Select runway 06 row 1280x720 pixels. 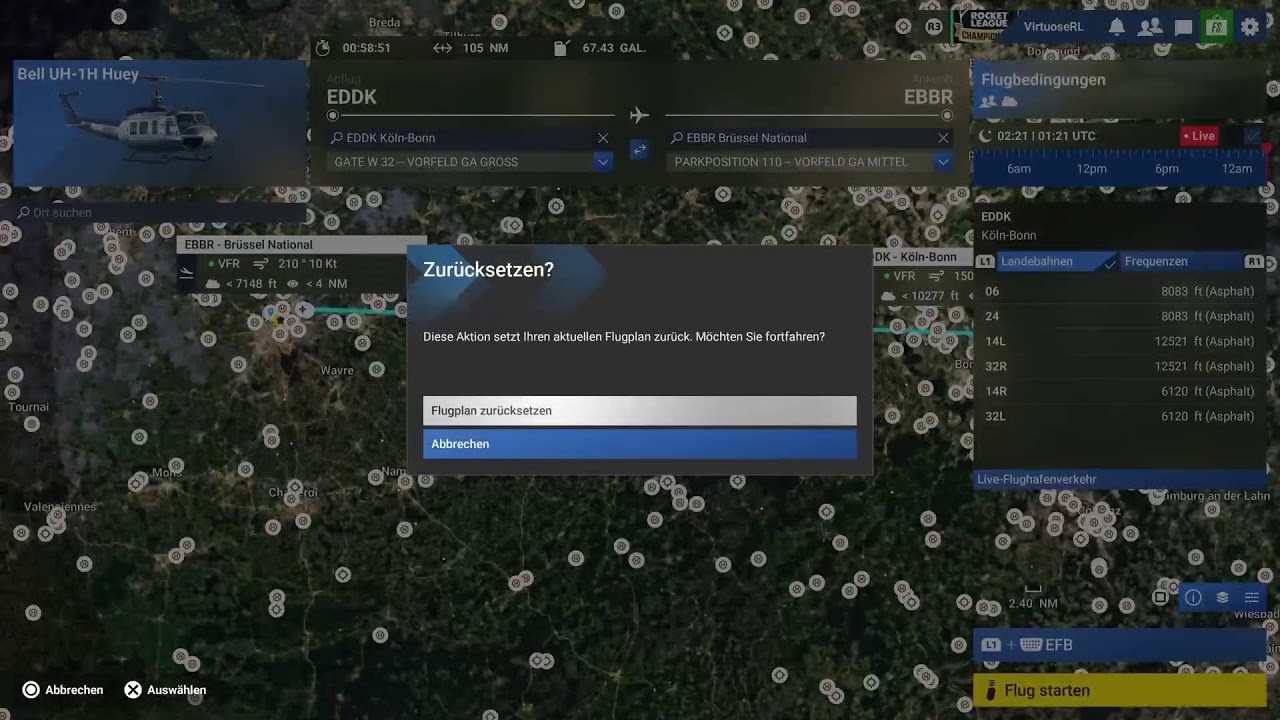[x=1120, y=292]
